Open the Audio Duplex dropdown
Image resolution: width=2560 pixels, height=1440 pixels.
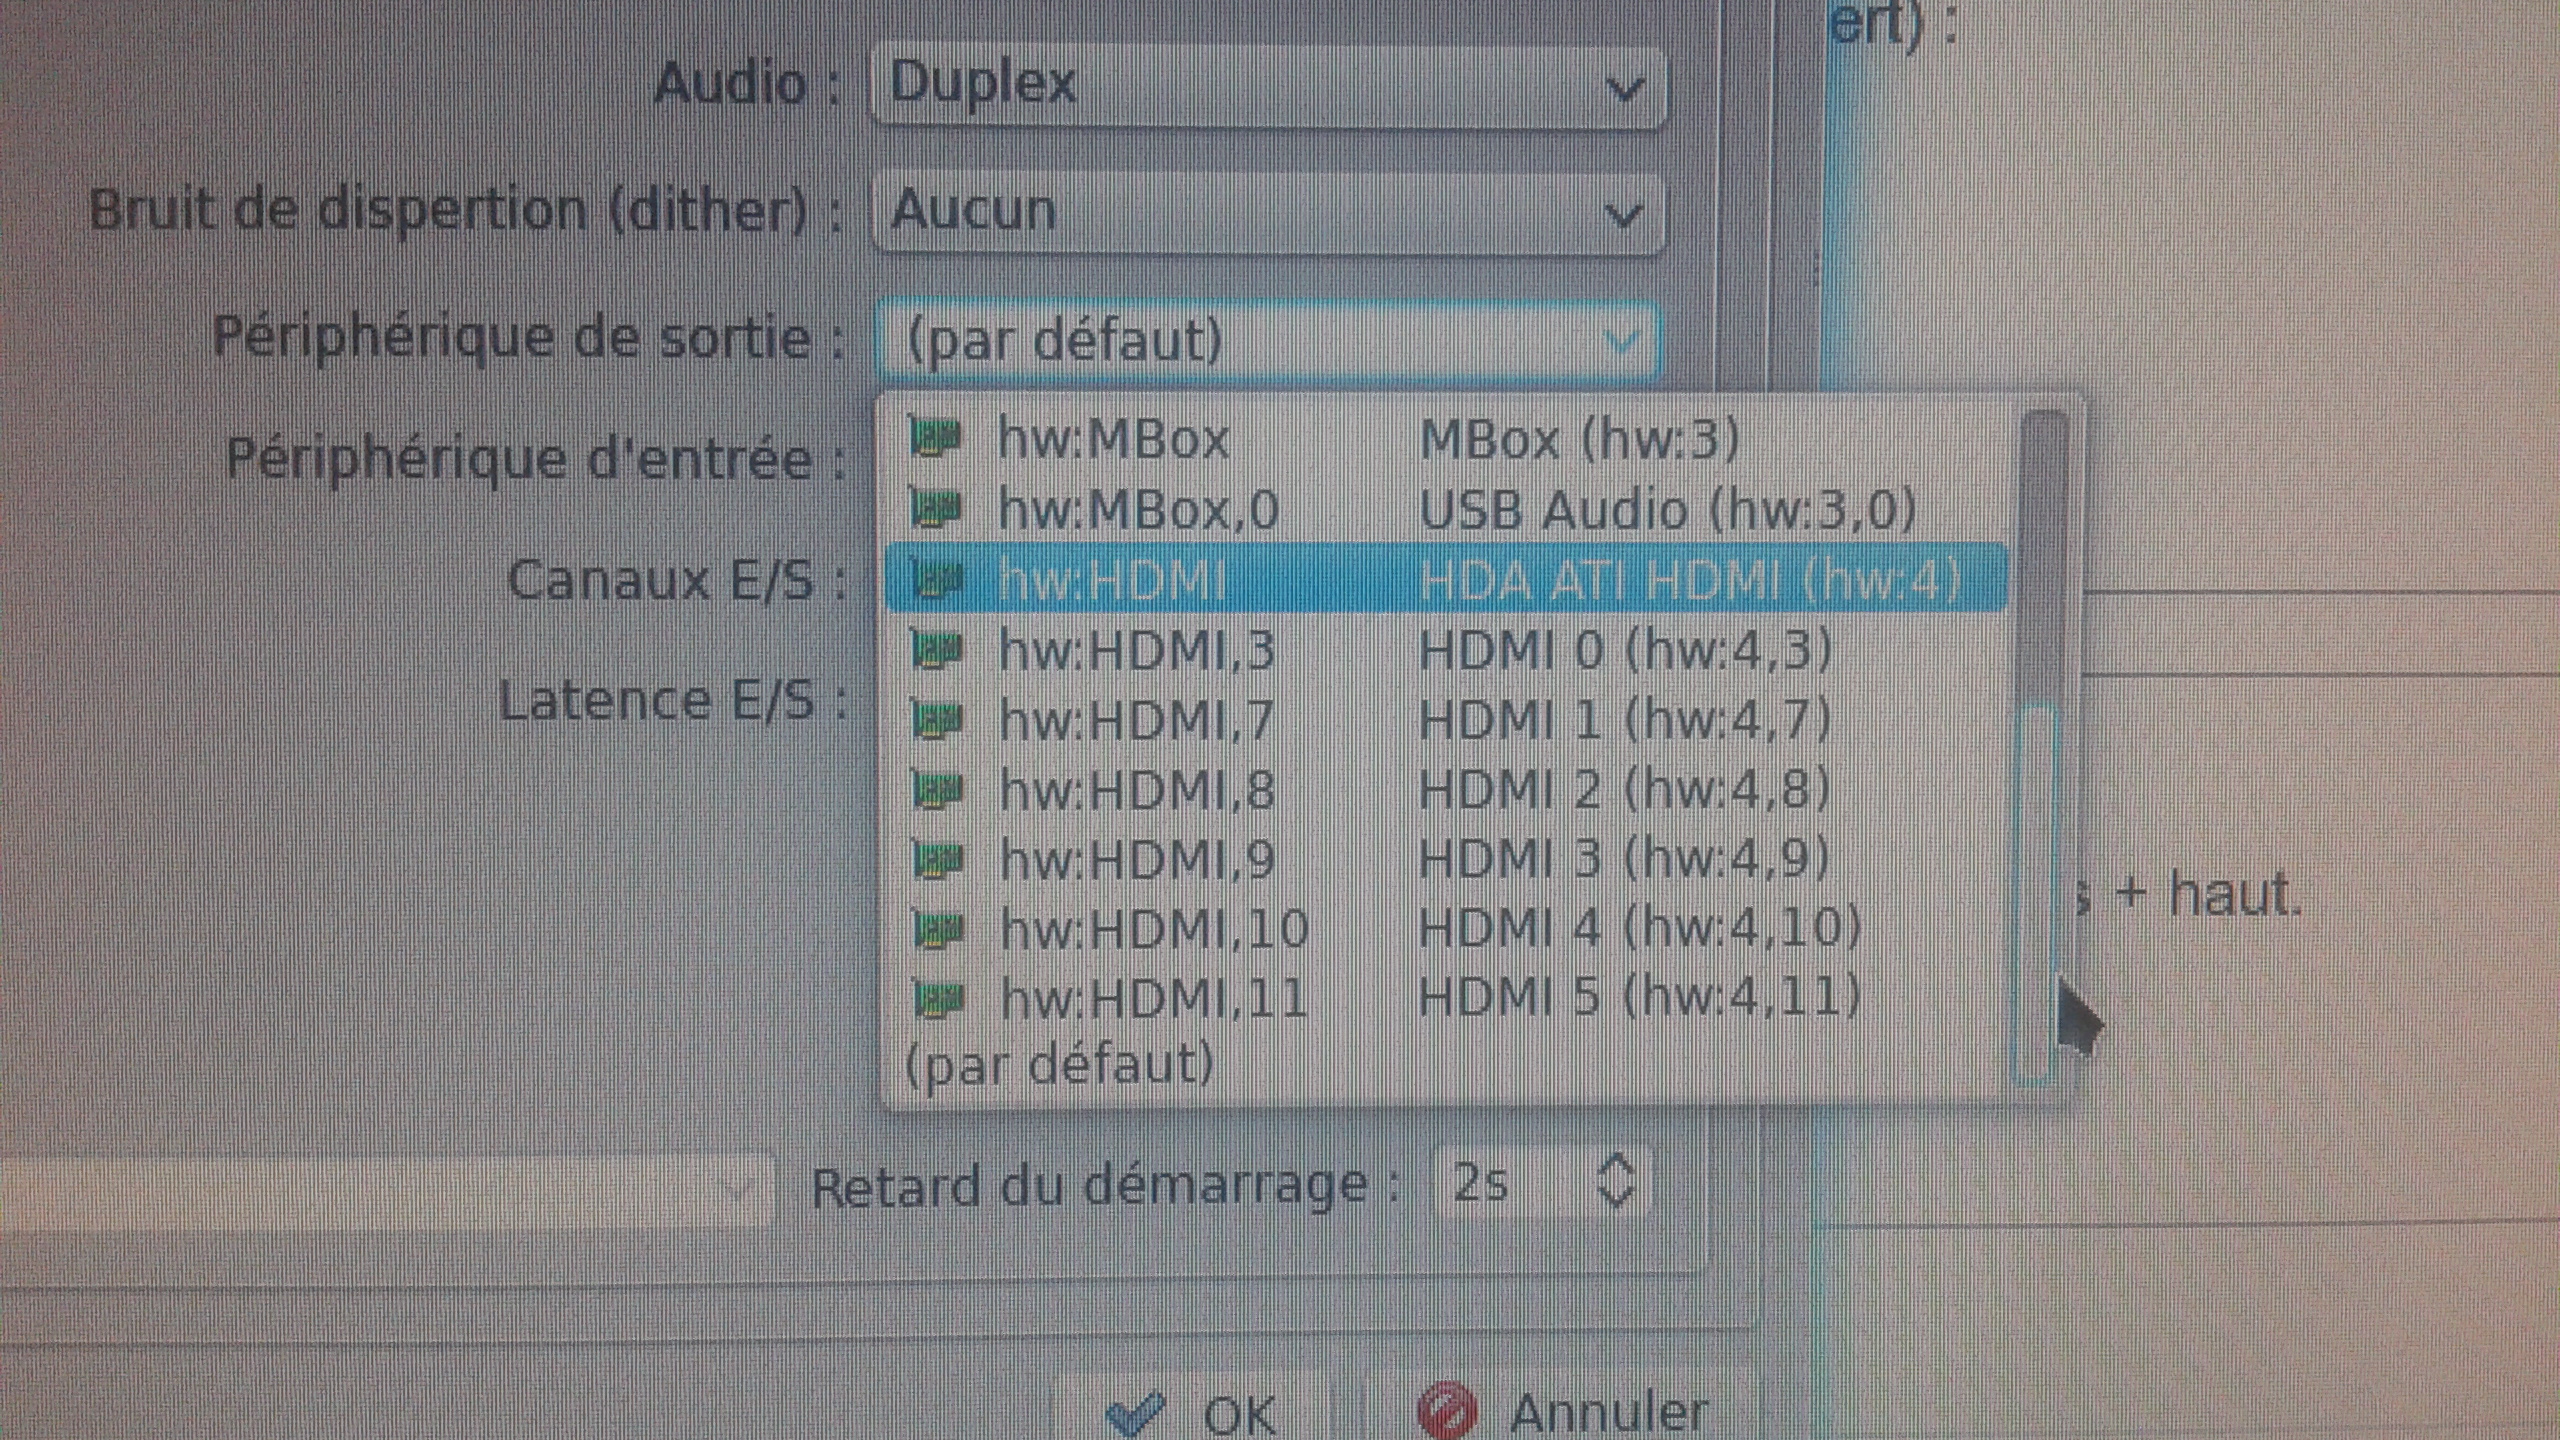[1268, 86]
